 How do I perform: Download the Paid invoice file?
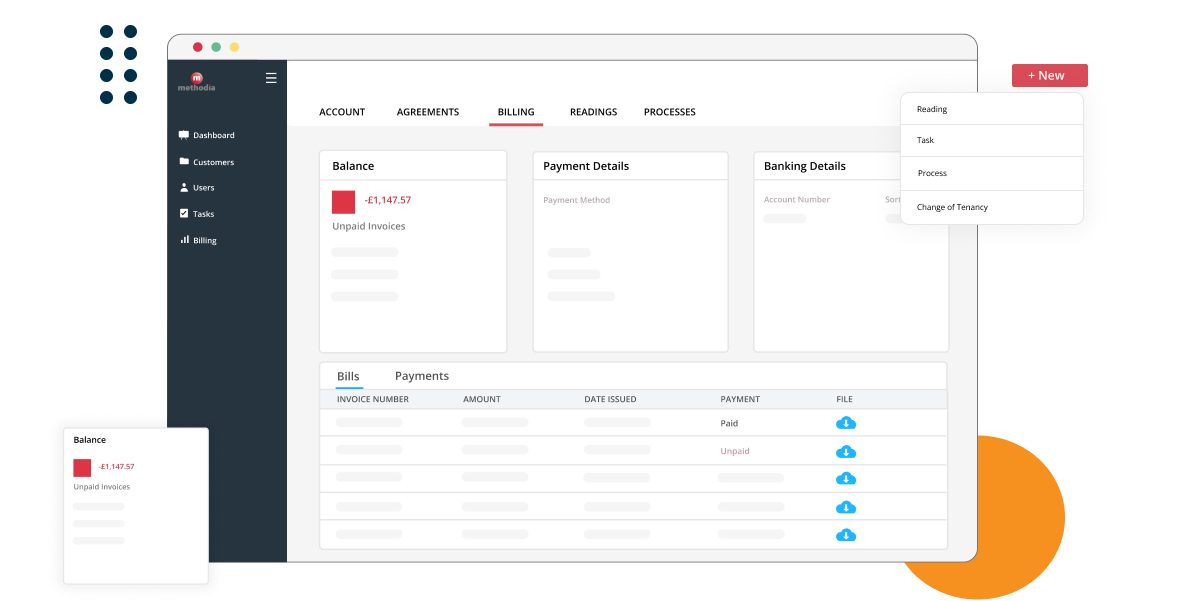point(845,422)
